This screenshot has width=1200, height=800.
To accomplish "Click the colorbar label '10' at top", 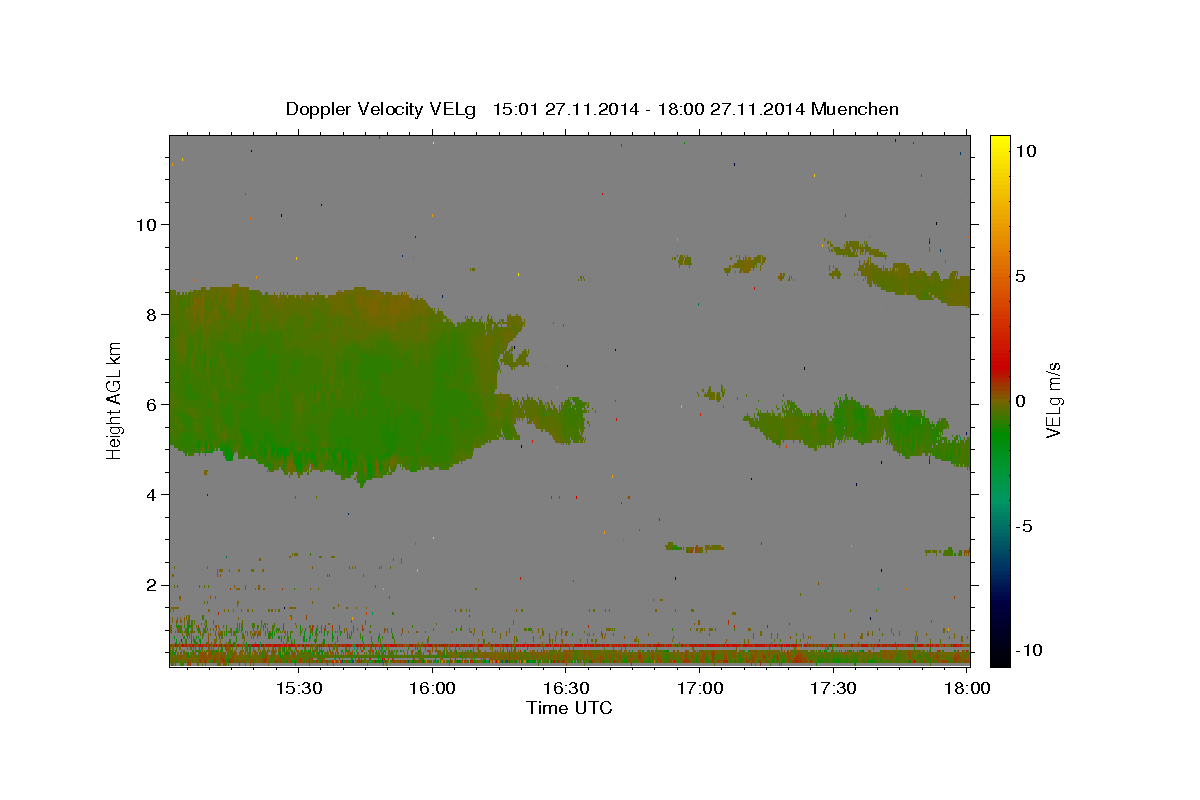I will coord(1025,151).
